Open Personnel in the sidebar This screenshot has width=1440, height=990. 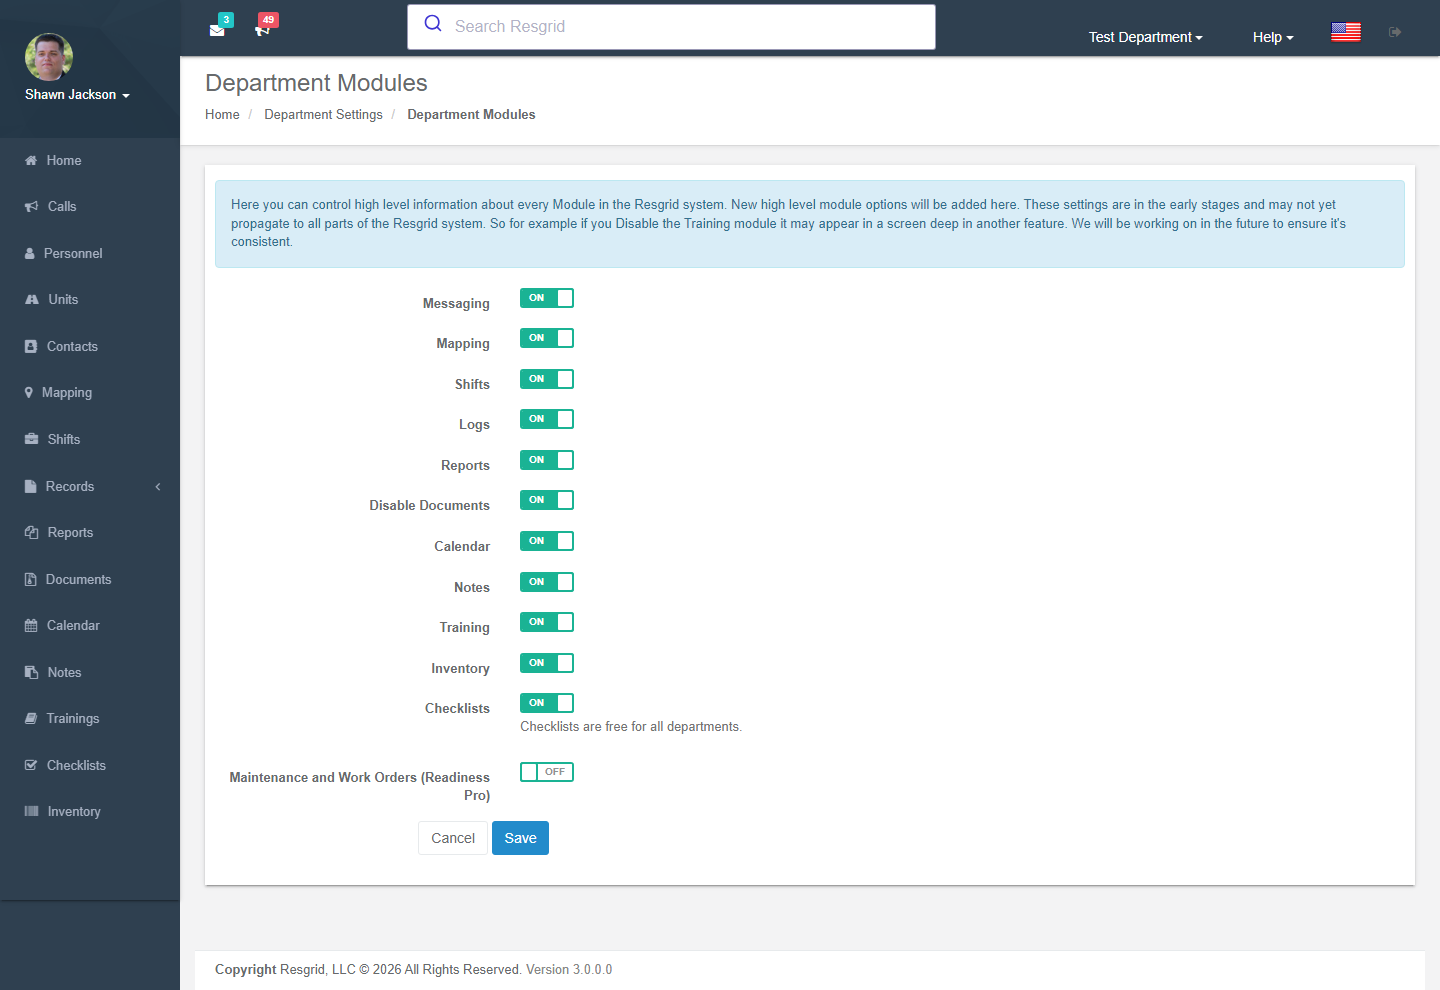(x=90, y=254)
